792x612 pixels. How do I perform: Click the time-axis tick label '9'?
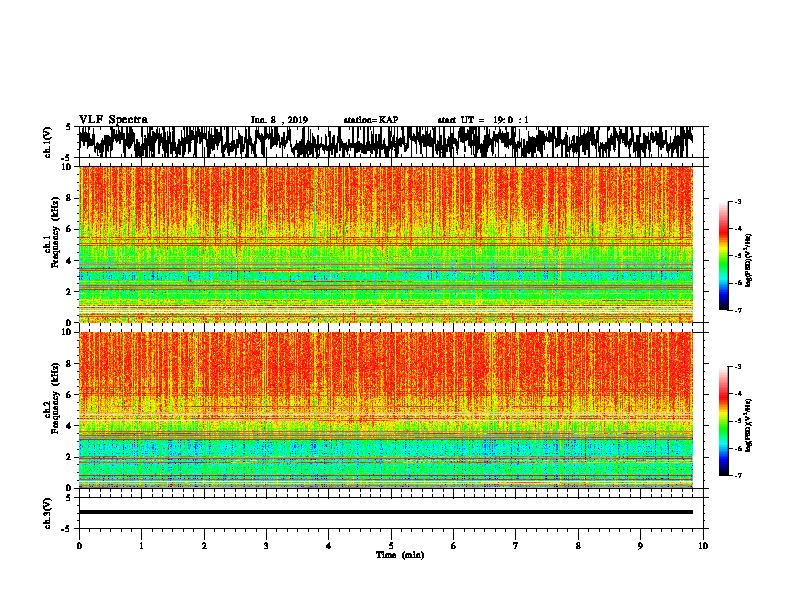640,546
